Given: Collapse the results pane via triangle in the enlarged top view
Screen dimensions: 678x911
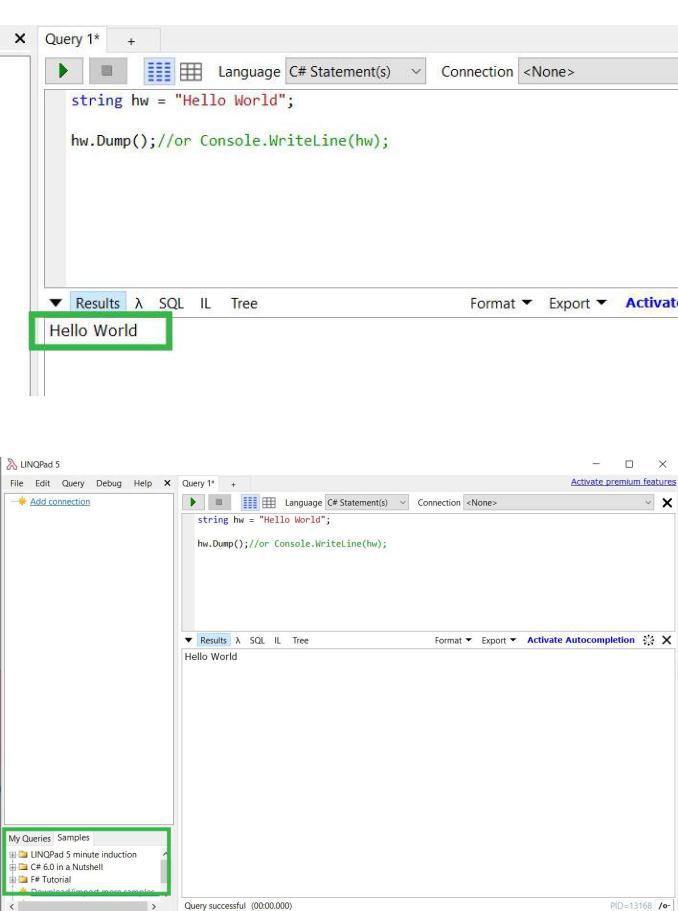Looking at the screenshot, I should coord(56,303).
